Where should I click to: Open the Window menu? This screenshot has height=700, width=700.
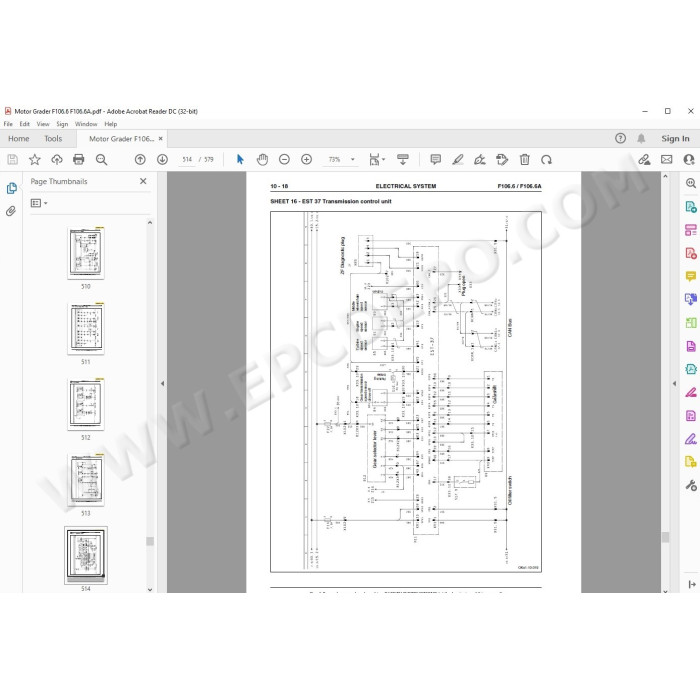[x=86, y=124]
